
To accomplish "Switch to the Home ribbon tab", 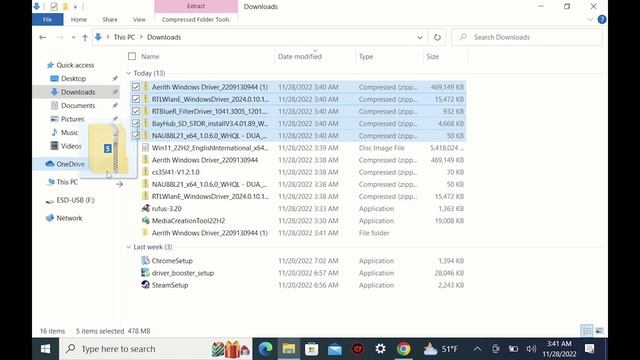I will (79, 20).
